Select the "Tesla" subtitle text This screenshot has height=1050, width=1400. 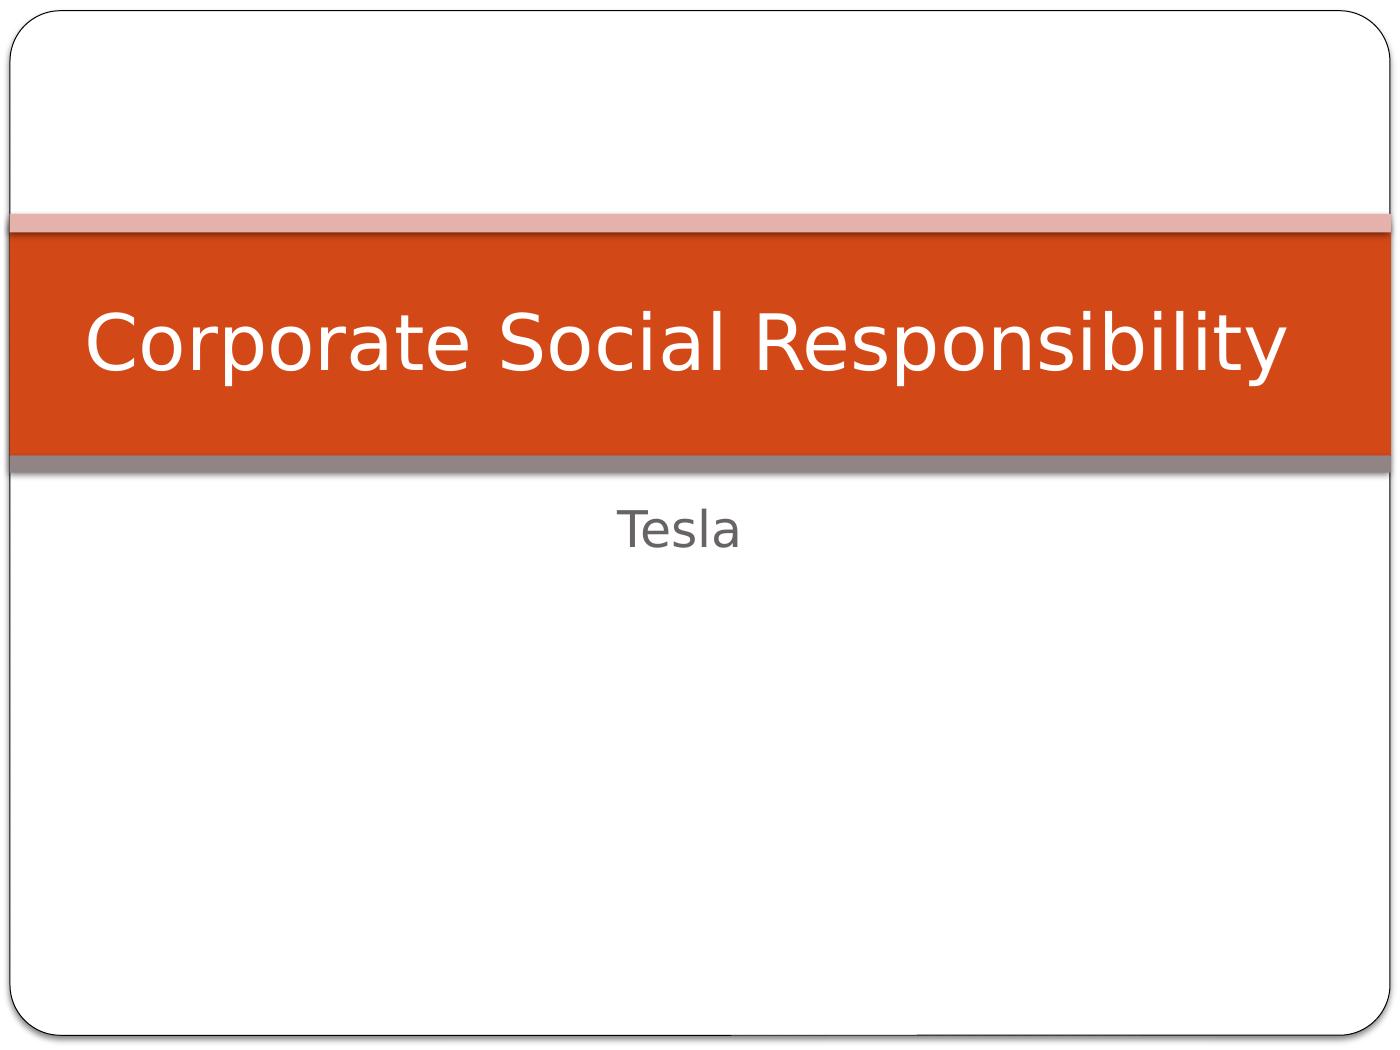click(x=678, y=530)
